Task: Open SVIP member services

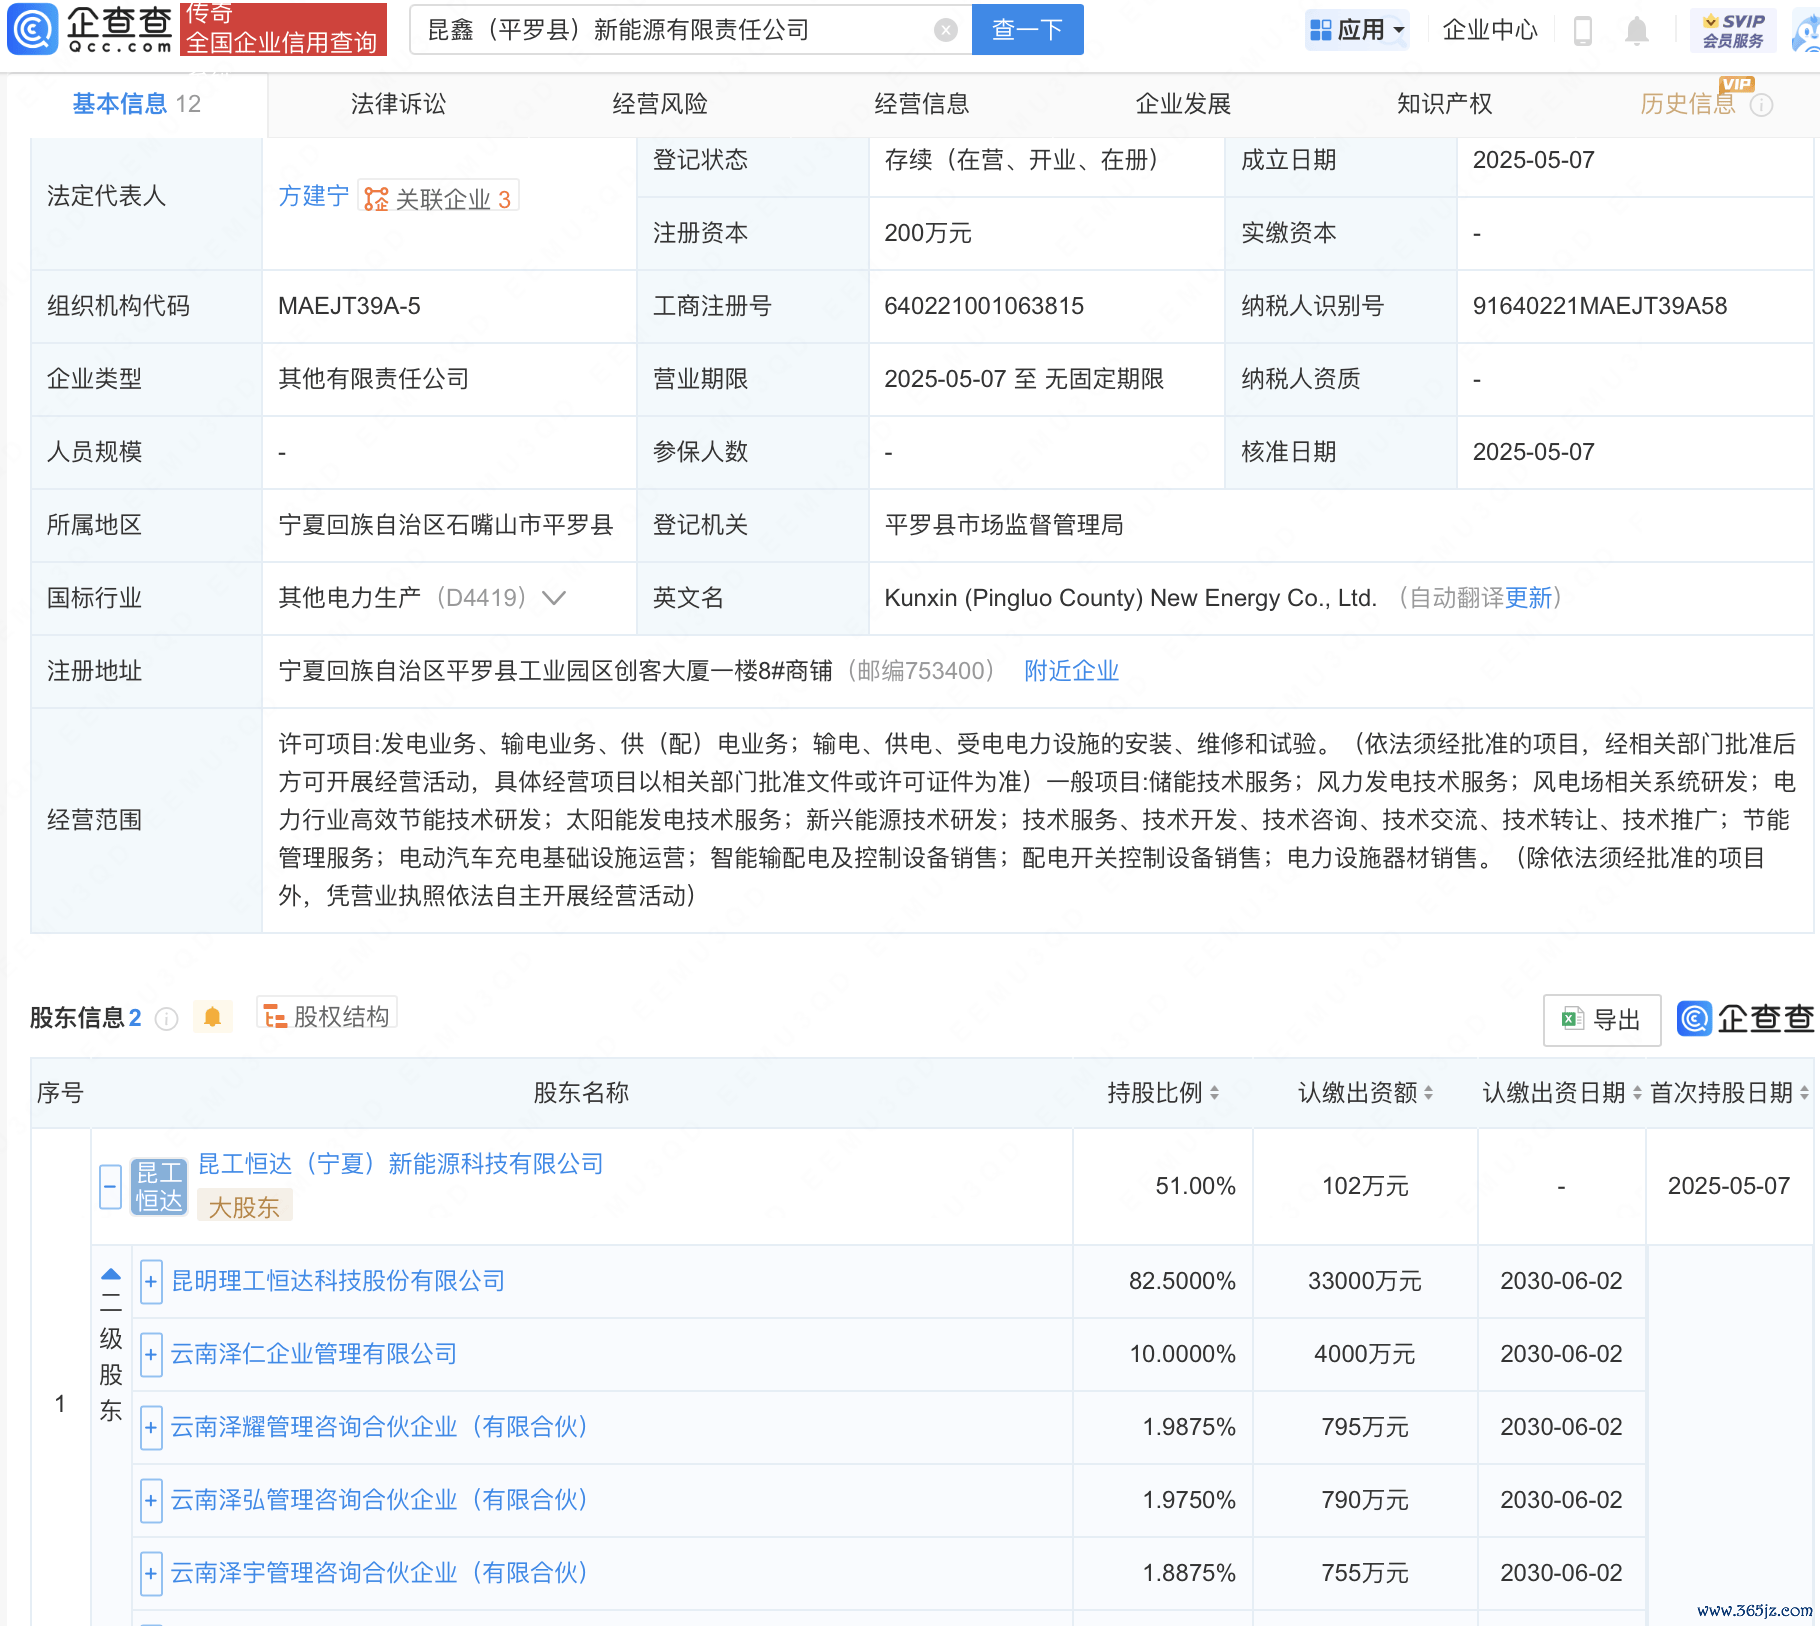Action: click(1735, 30)
